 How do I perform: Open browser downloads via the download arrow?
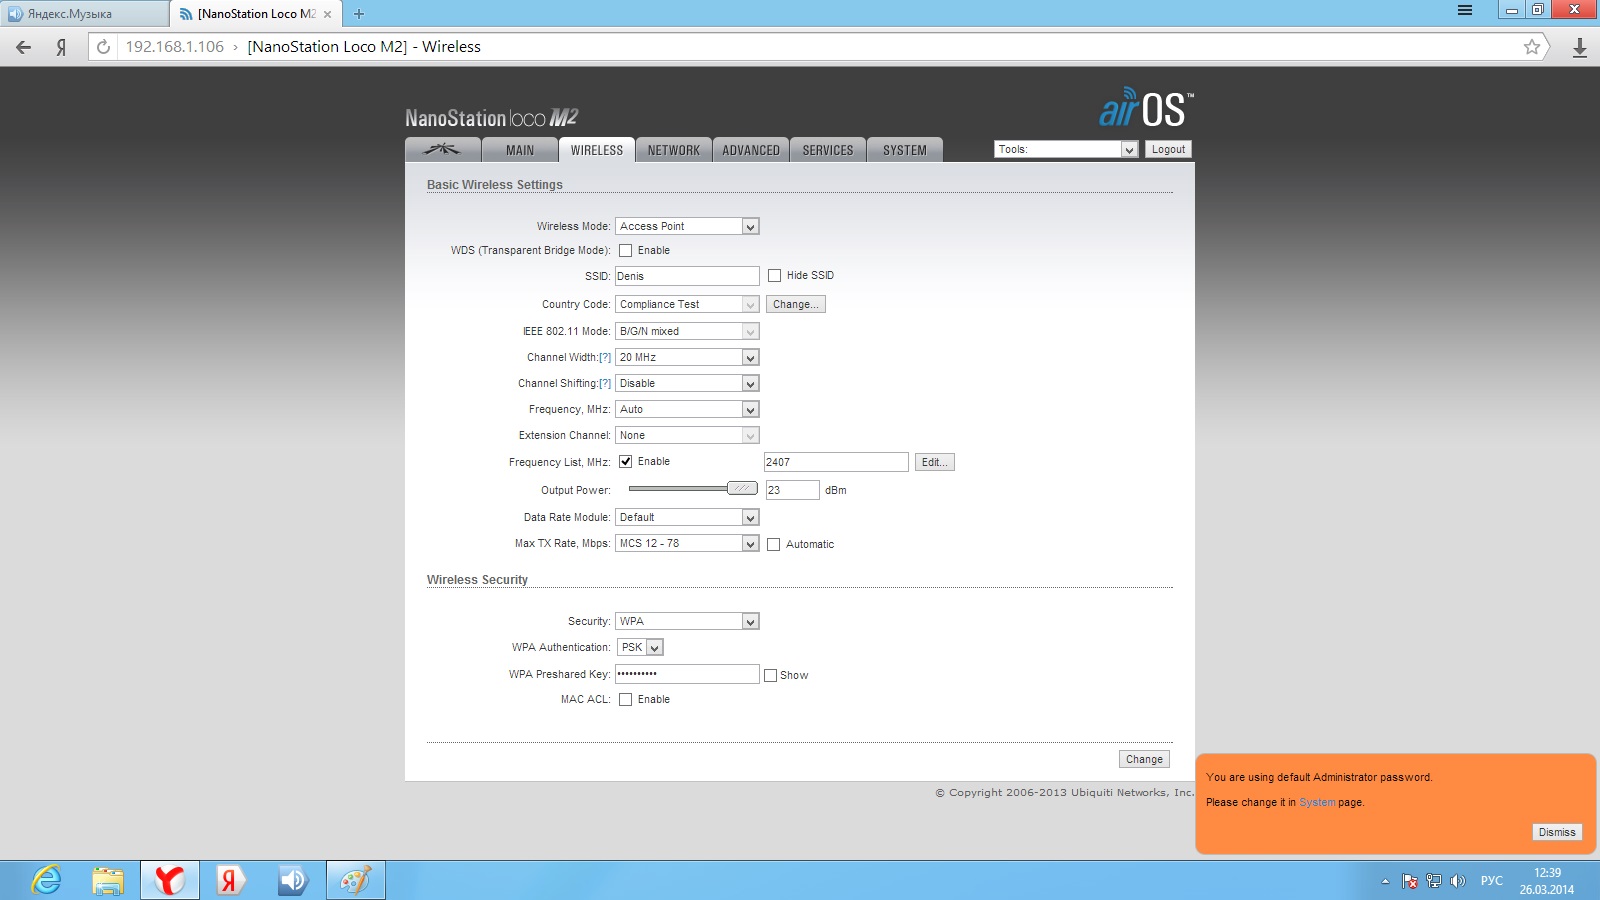[x=1580, y=47]
